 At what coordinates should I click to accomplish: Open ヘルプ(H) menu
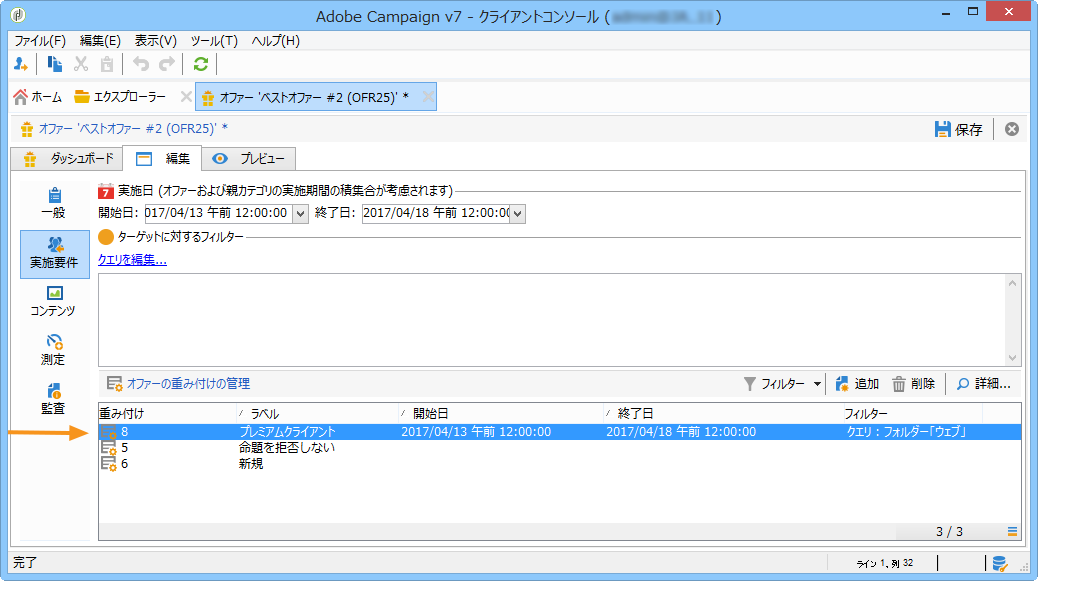click(x=275, y=41)
